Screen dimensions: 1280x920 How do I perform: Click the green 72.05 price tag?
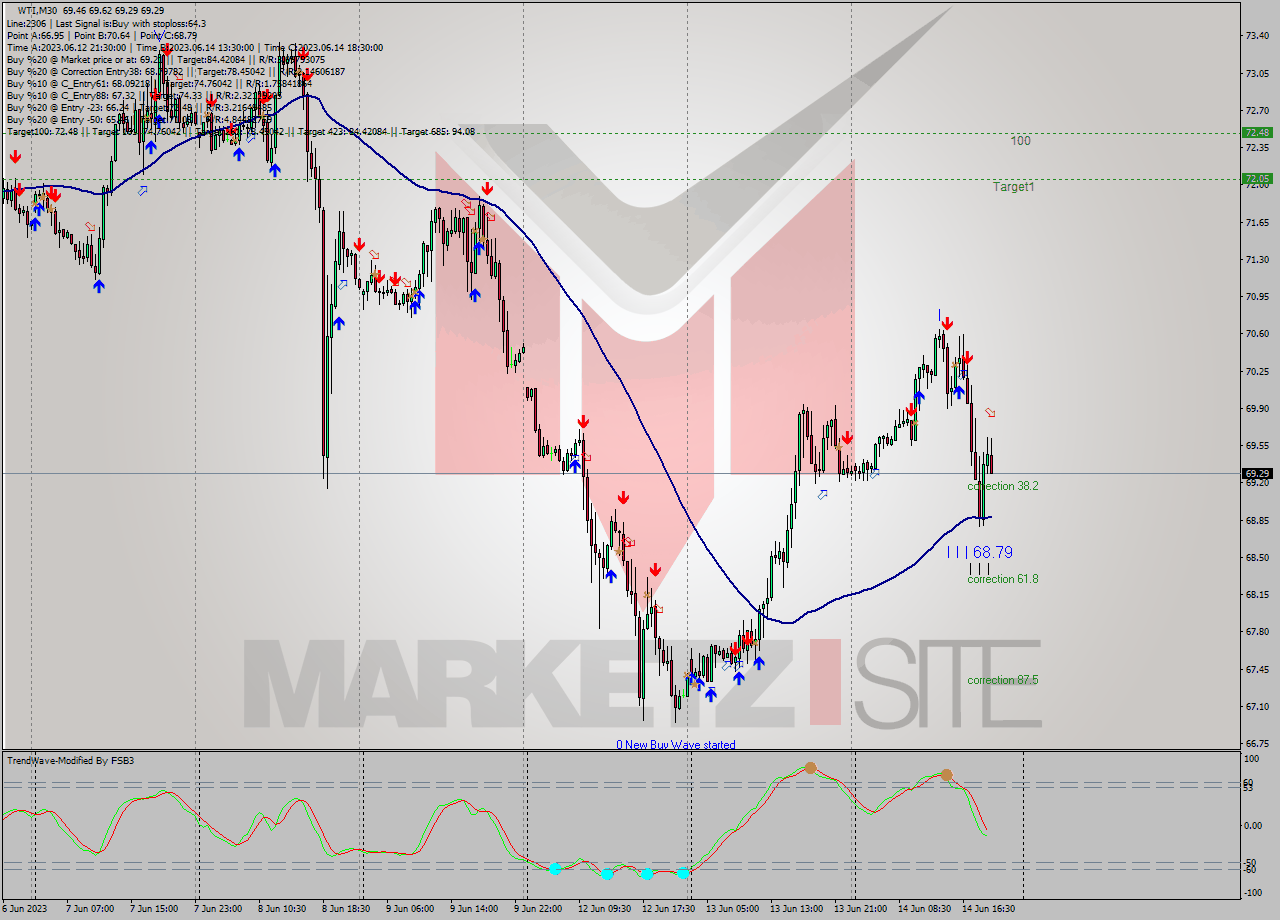[1256, 179]
